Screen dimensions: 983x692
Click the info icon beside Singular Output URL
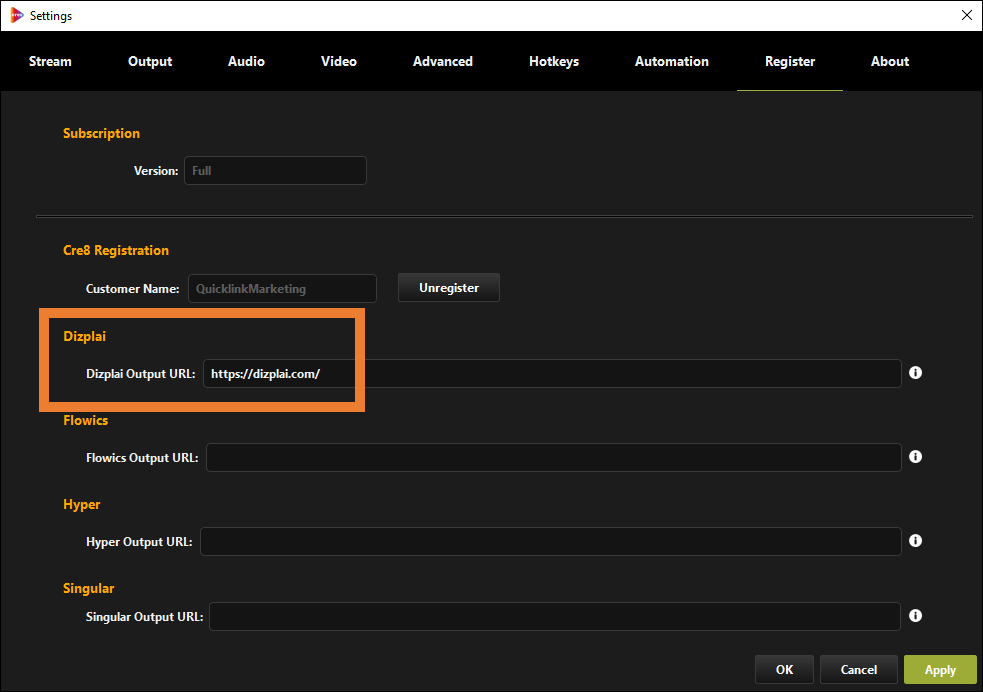915,616
